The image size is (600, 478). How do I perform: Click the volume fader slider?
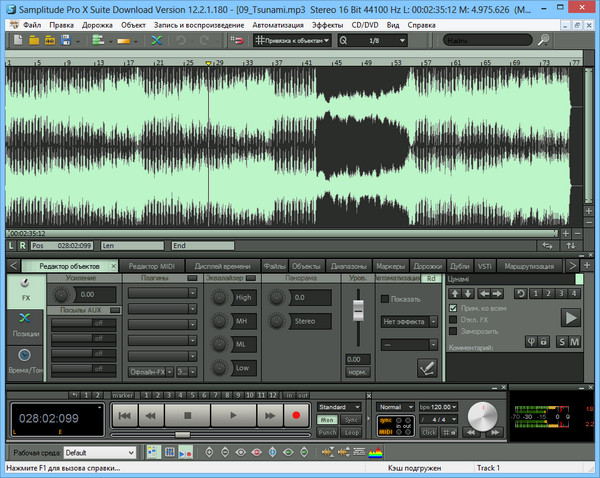click(355, 312)
